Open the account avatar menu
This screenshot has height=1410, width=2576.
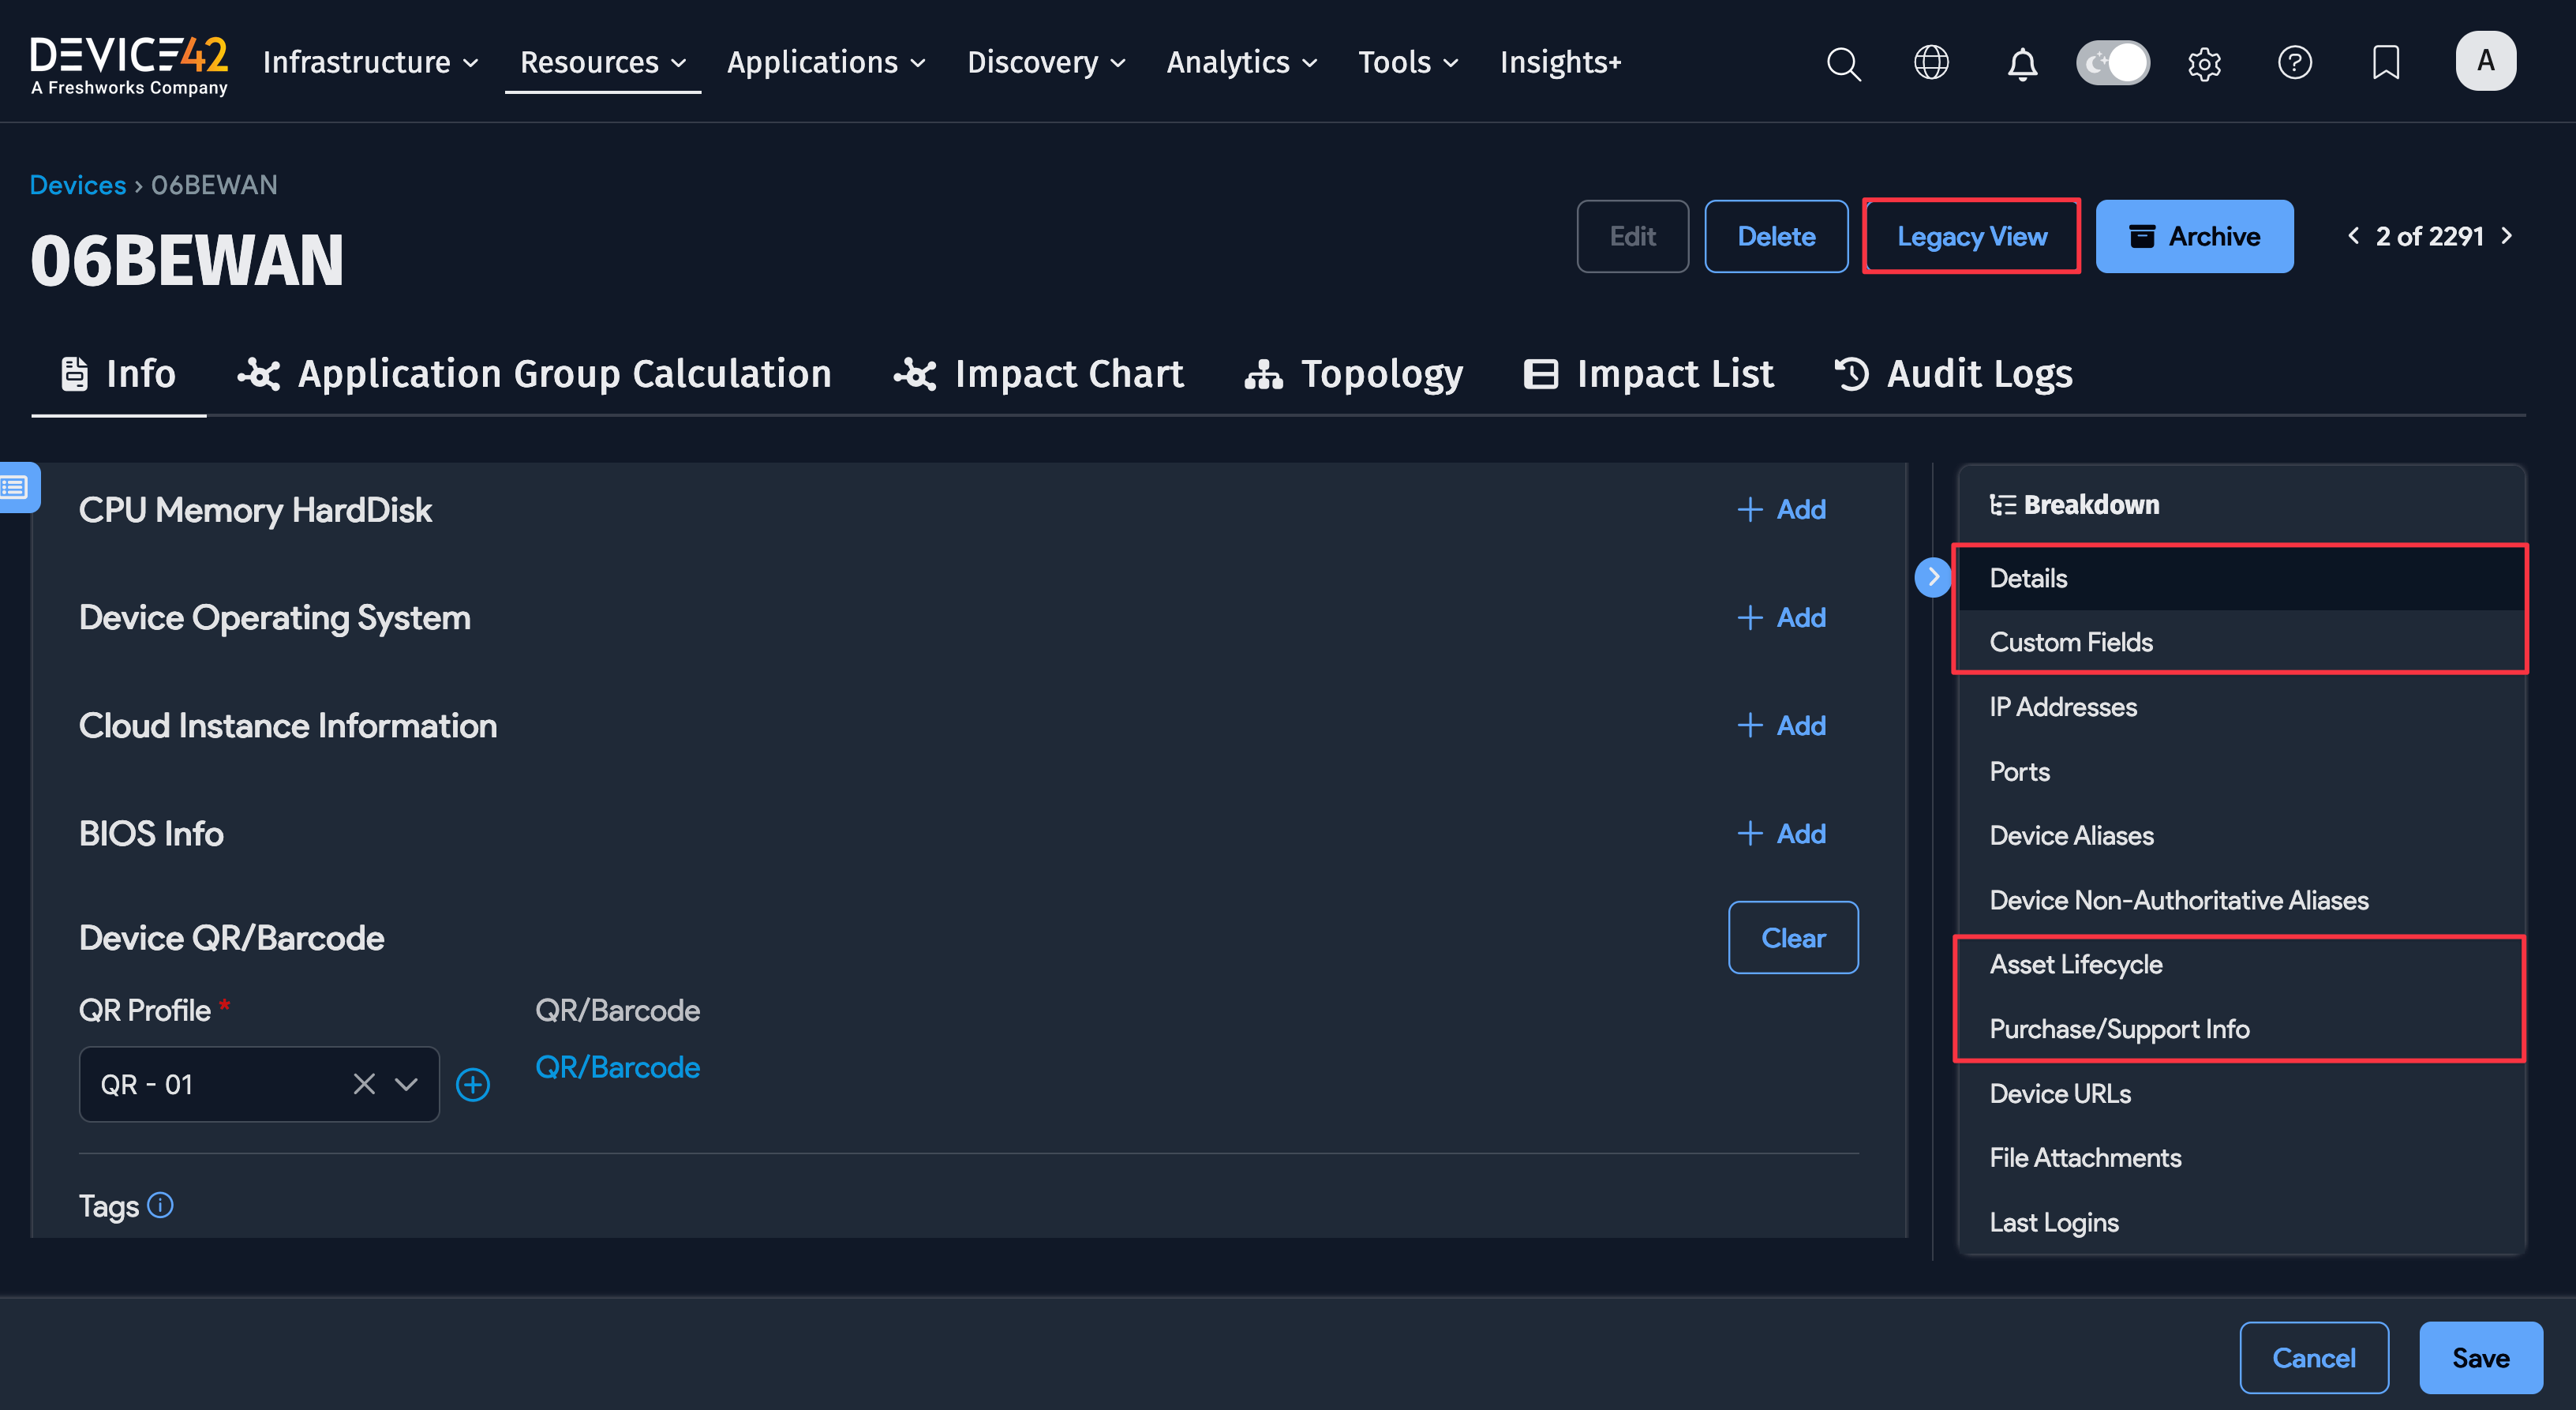2486,60
